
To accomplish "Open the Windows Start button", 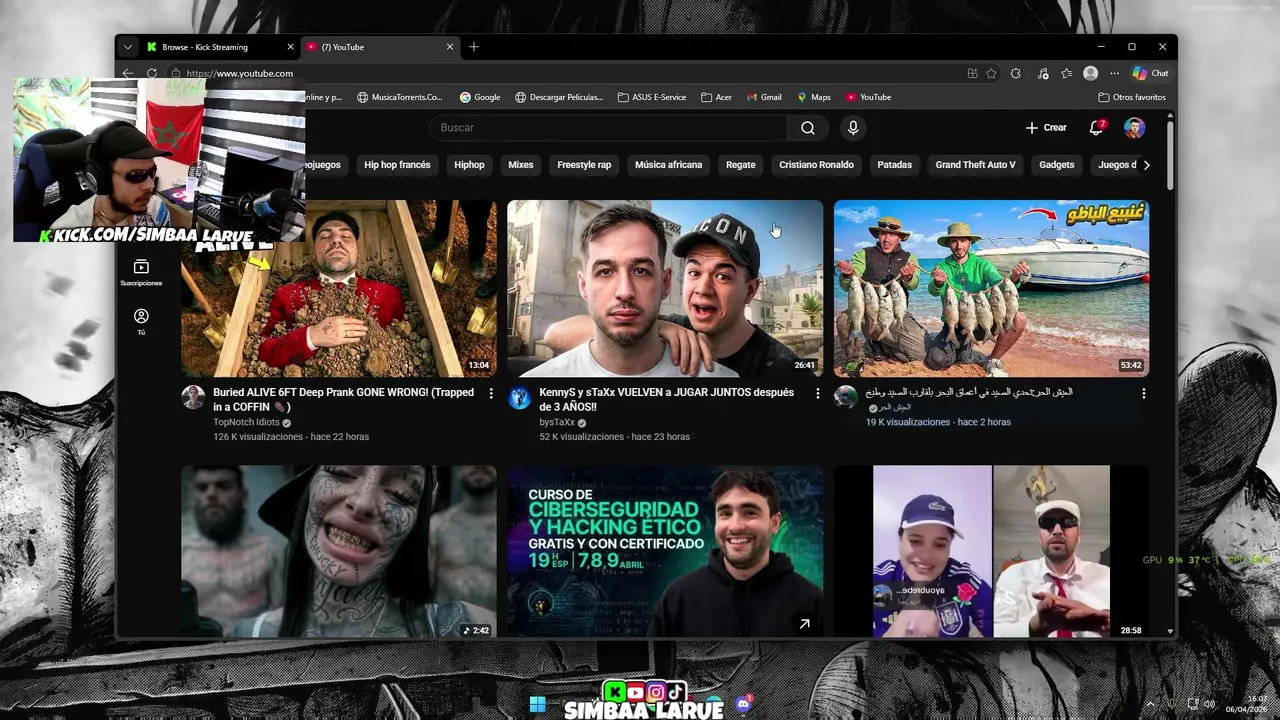I will (x=538, y=704).
